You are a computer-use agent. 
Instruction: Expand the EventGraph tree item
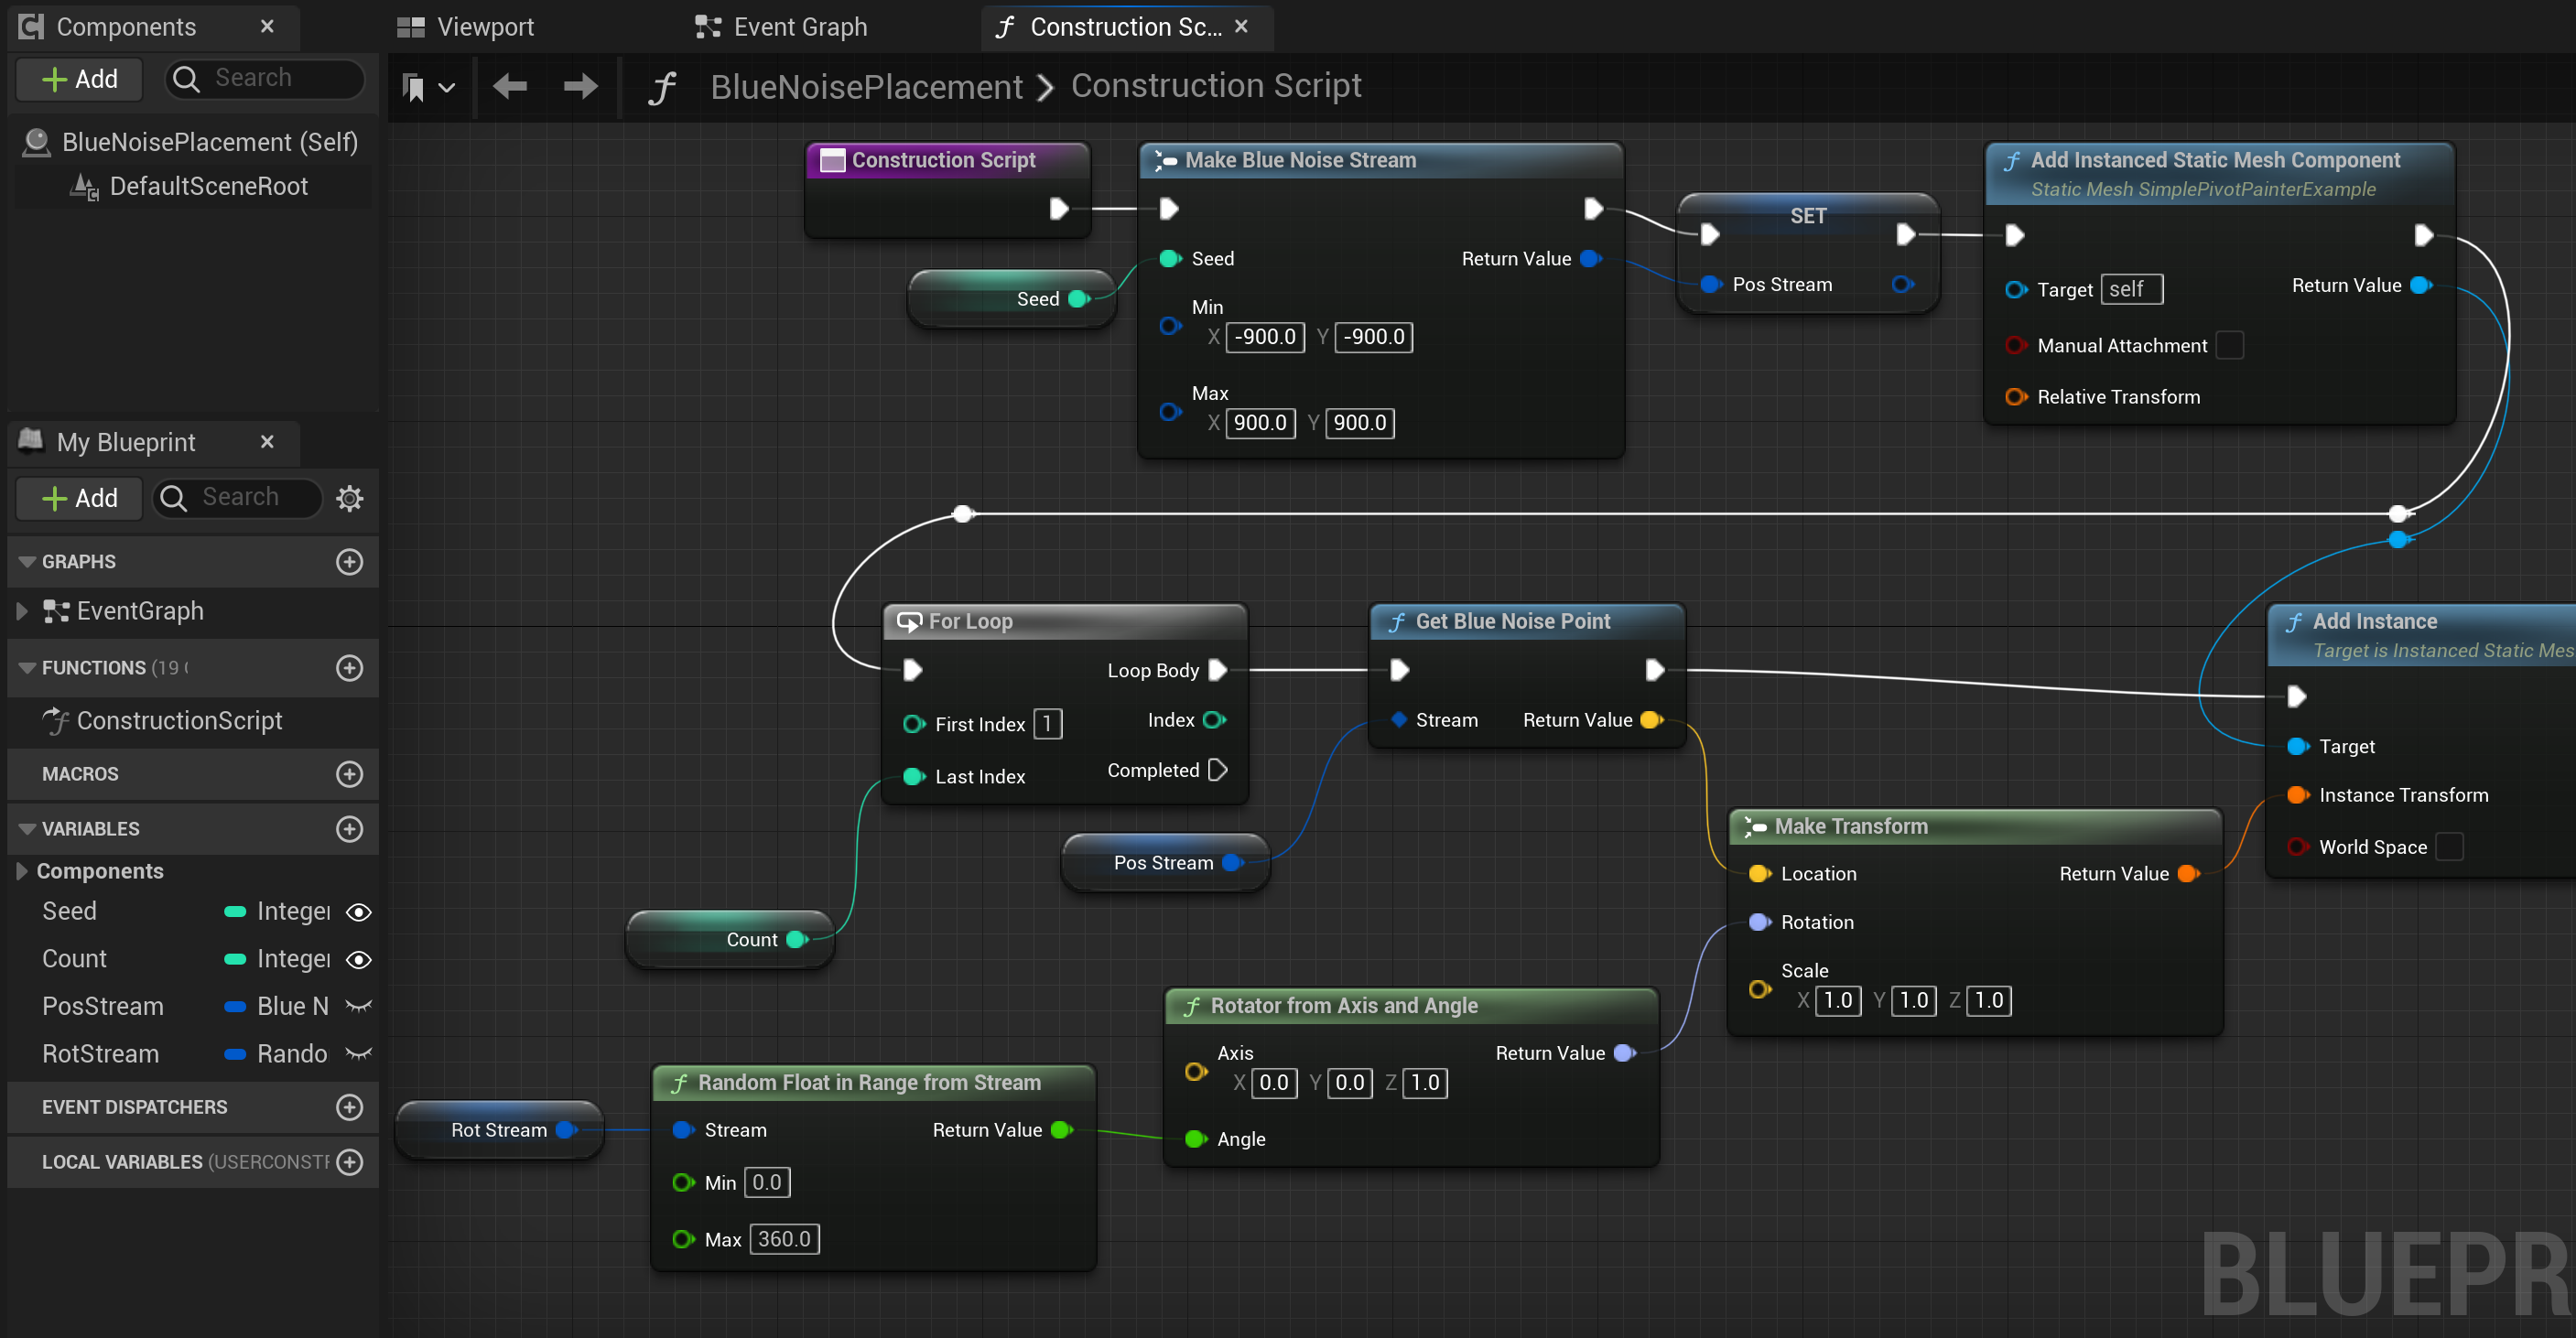[x=21, y=611]
